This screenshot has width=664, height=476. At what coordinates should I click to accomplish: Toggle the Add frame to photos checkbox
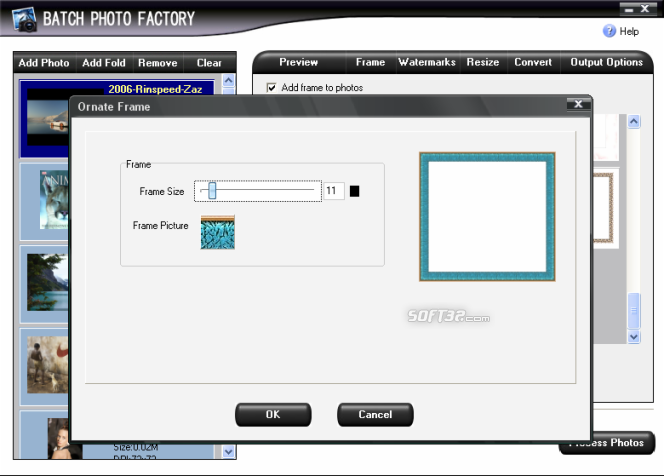(271, 88)
